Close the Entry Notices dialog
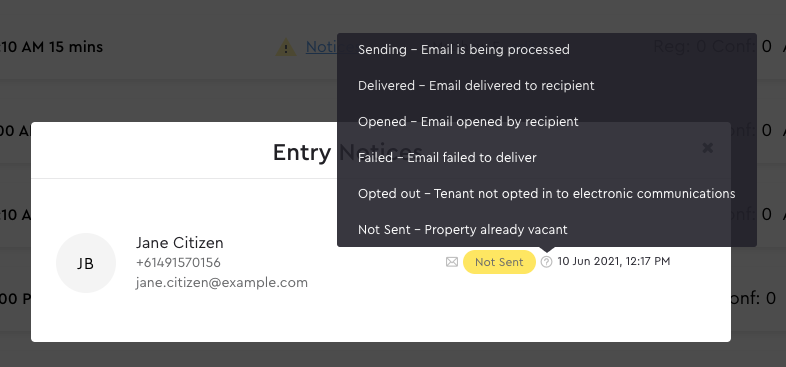Image resolution: width=786 pixels, height=367 pixels. click(x=707, y=147)
